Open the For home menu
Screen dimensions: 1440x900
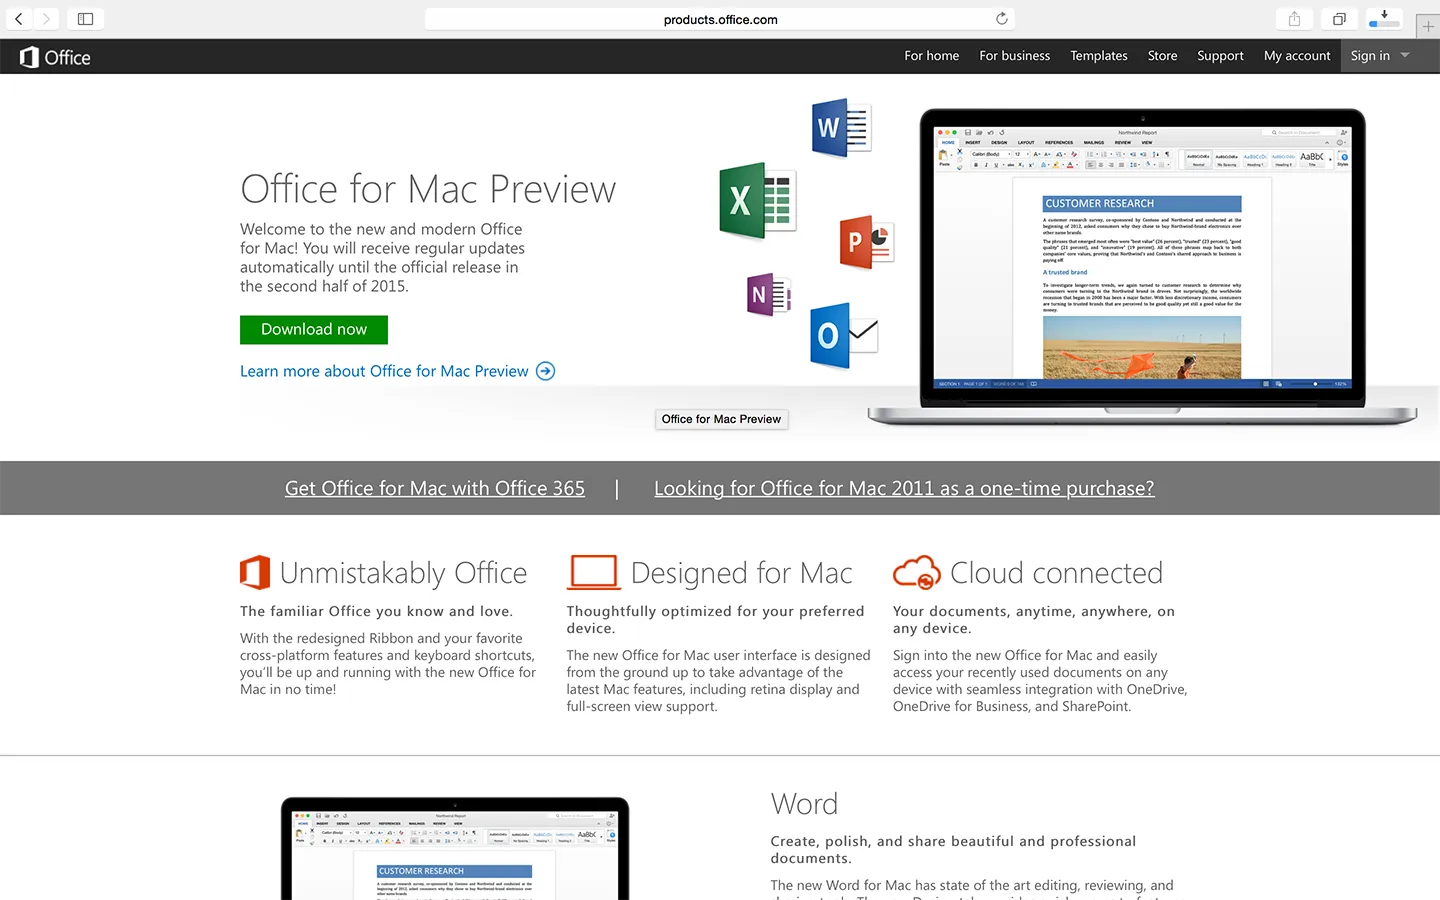(x=931, y=56)
